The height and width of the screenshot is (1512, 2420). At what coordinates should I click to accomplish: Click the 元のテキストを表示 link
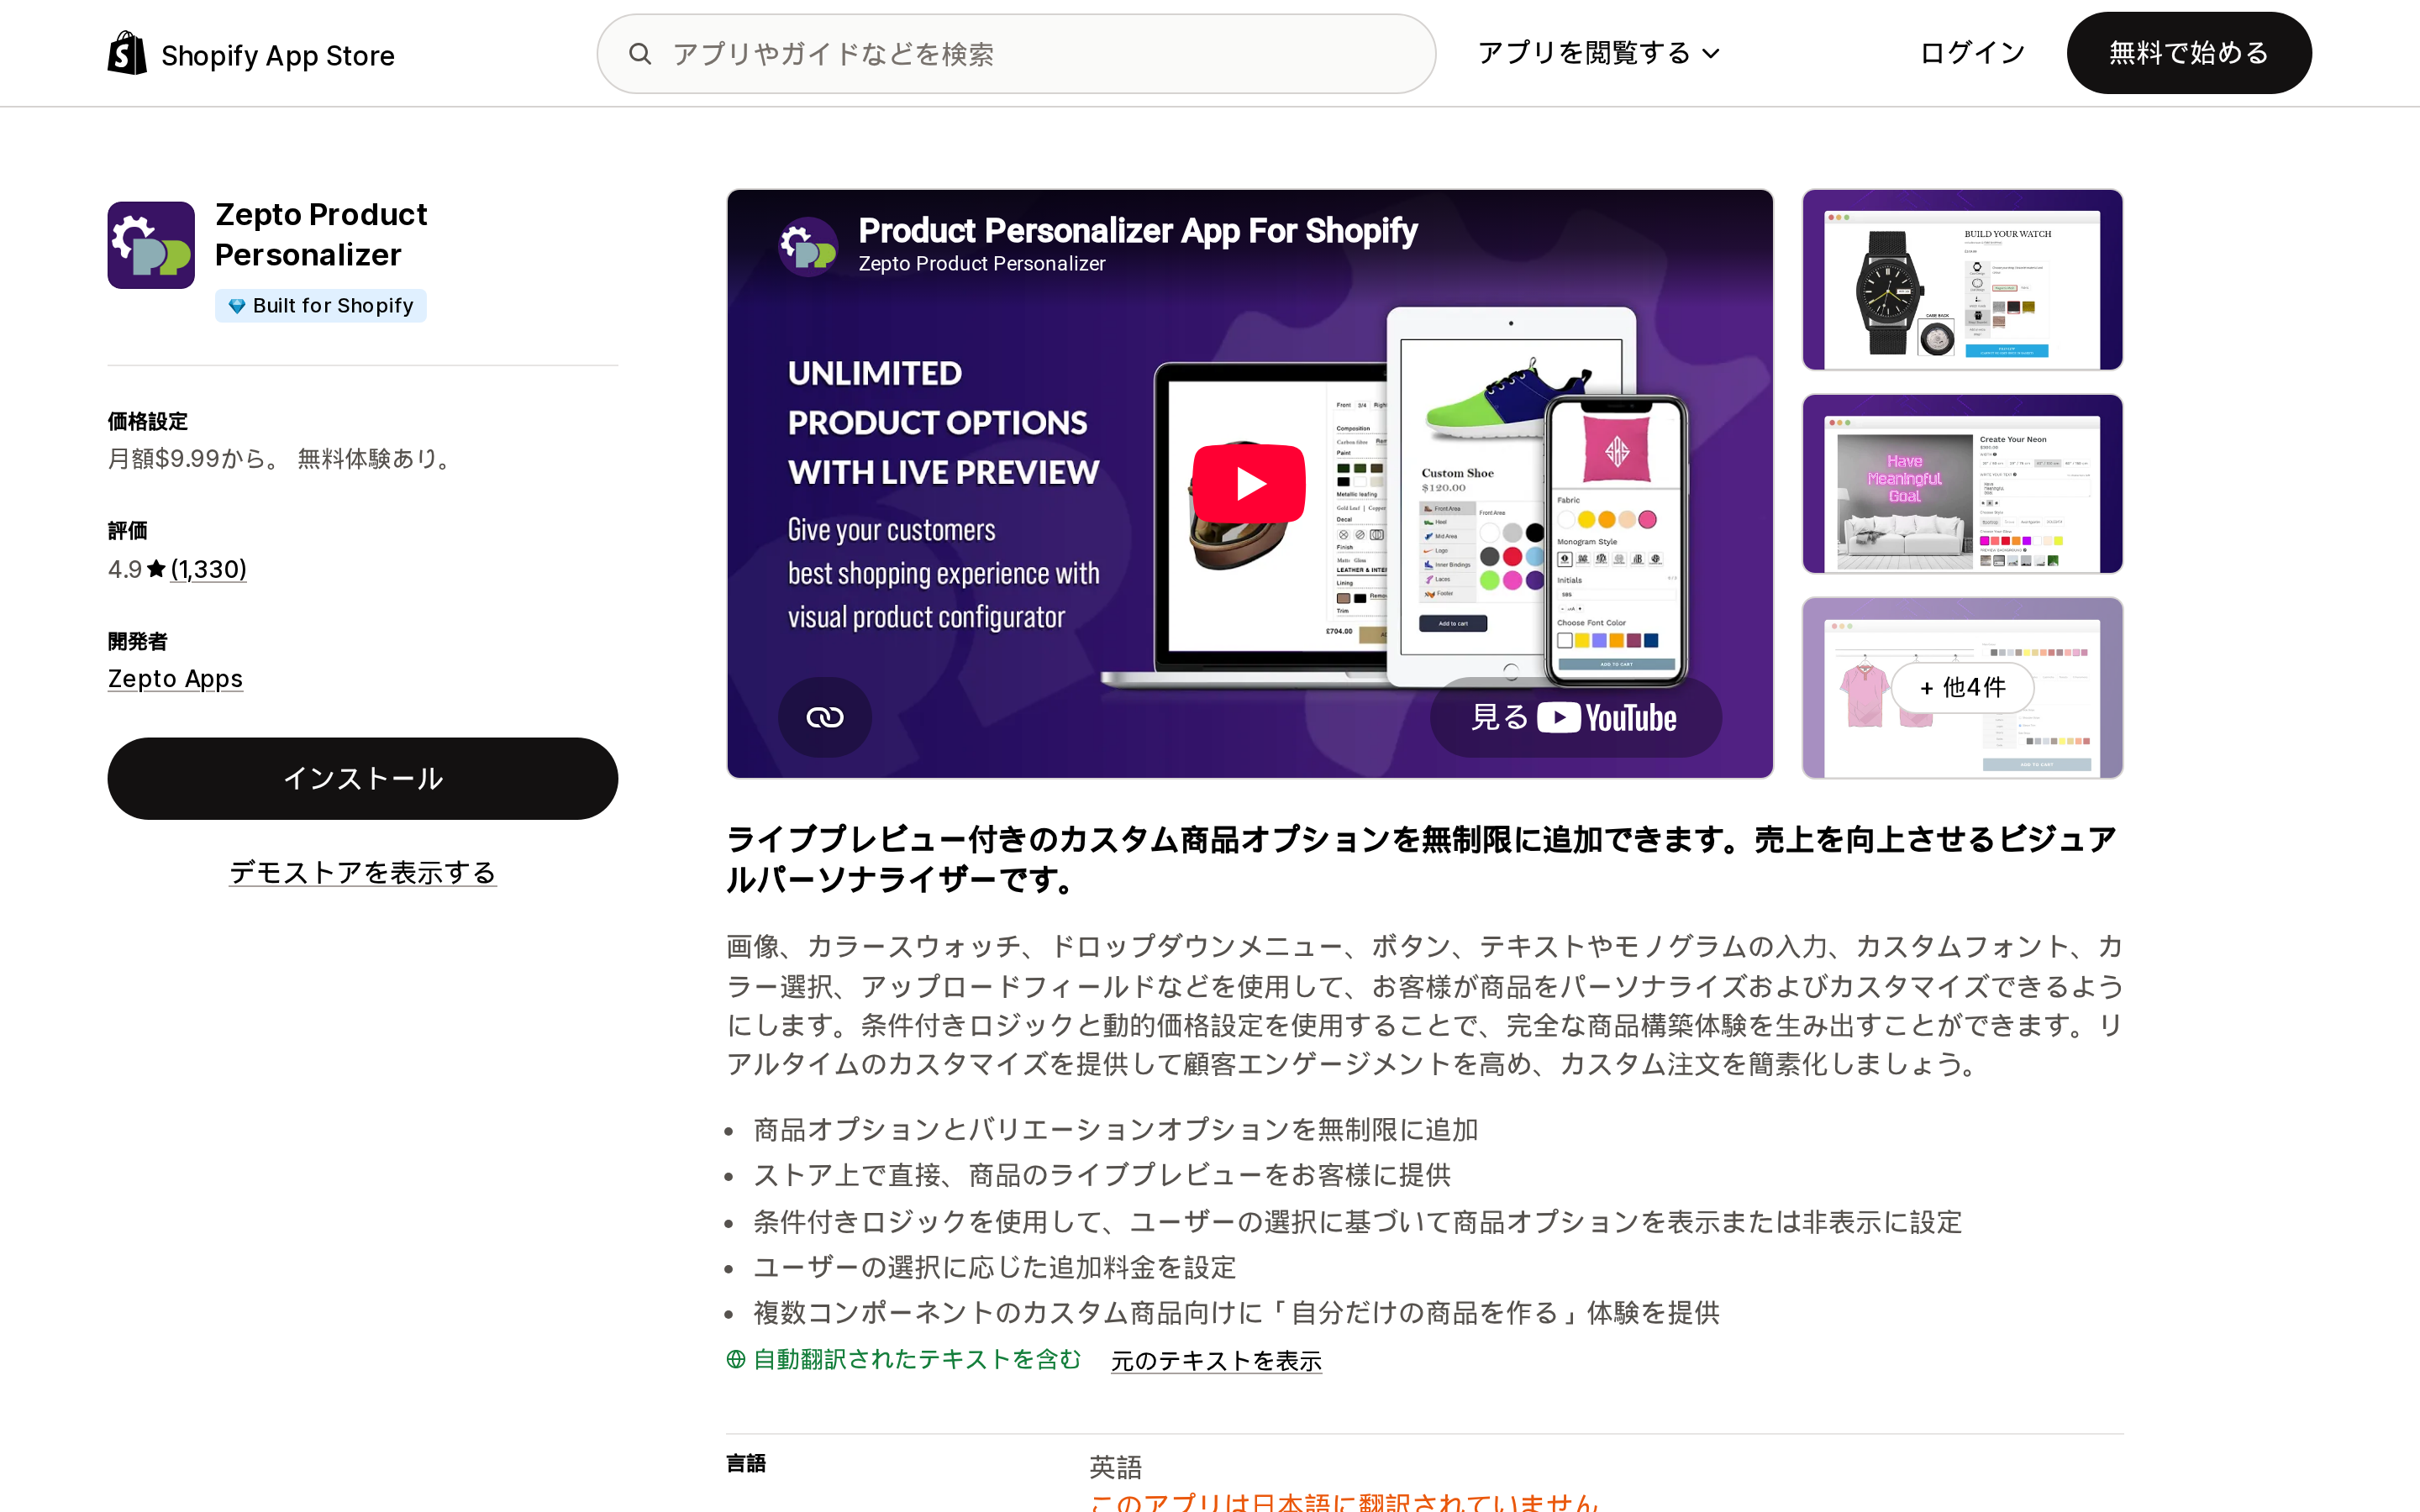pyautogui.click(x=1216, y=1361)
